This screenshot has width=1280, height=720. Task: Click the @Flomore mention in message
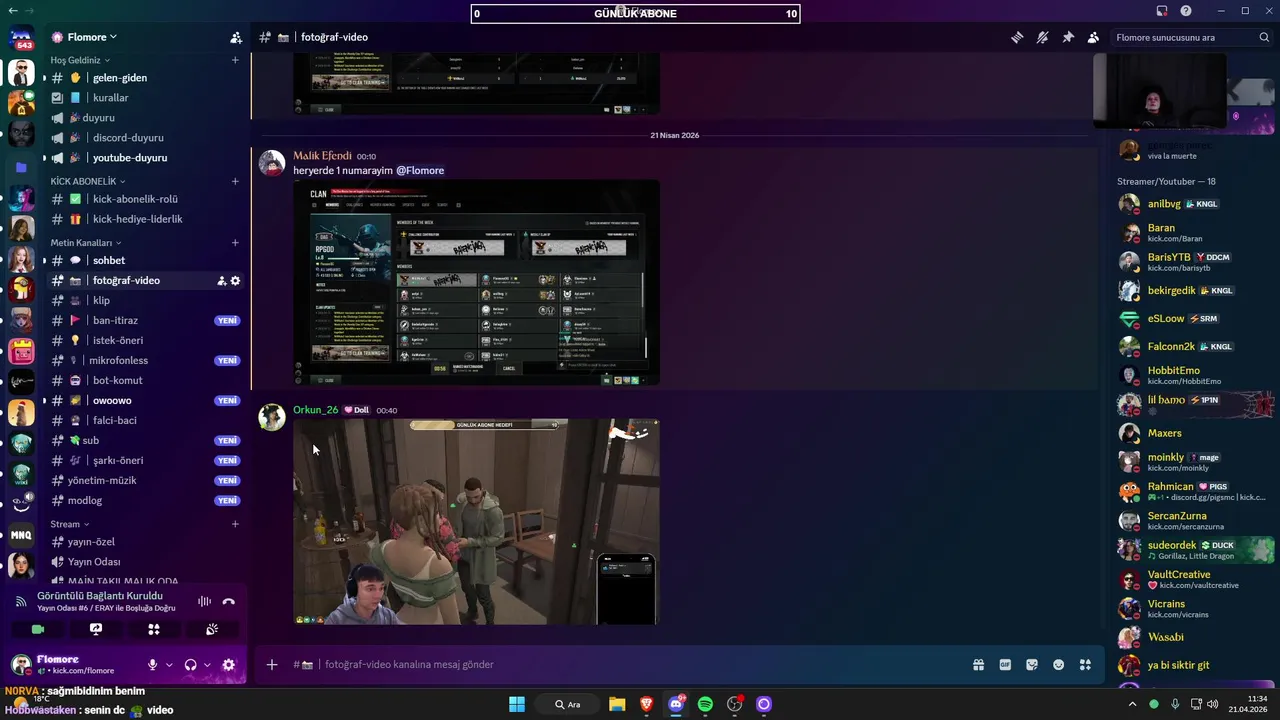tap(420, 171)
